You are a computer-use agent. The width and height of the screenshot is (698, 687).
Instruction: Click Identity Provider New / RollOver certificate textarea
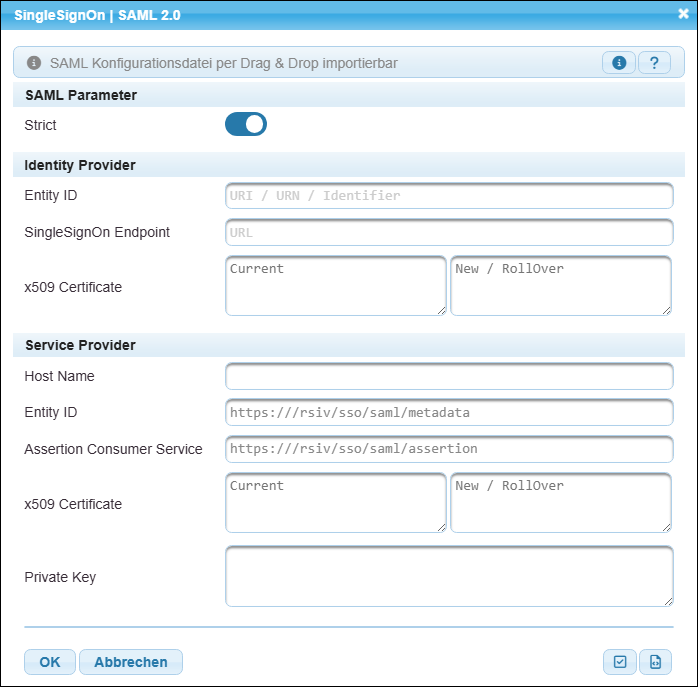click(561, 286)
